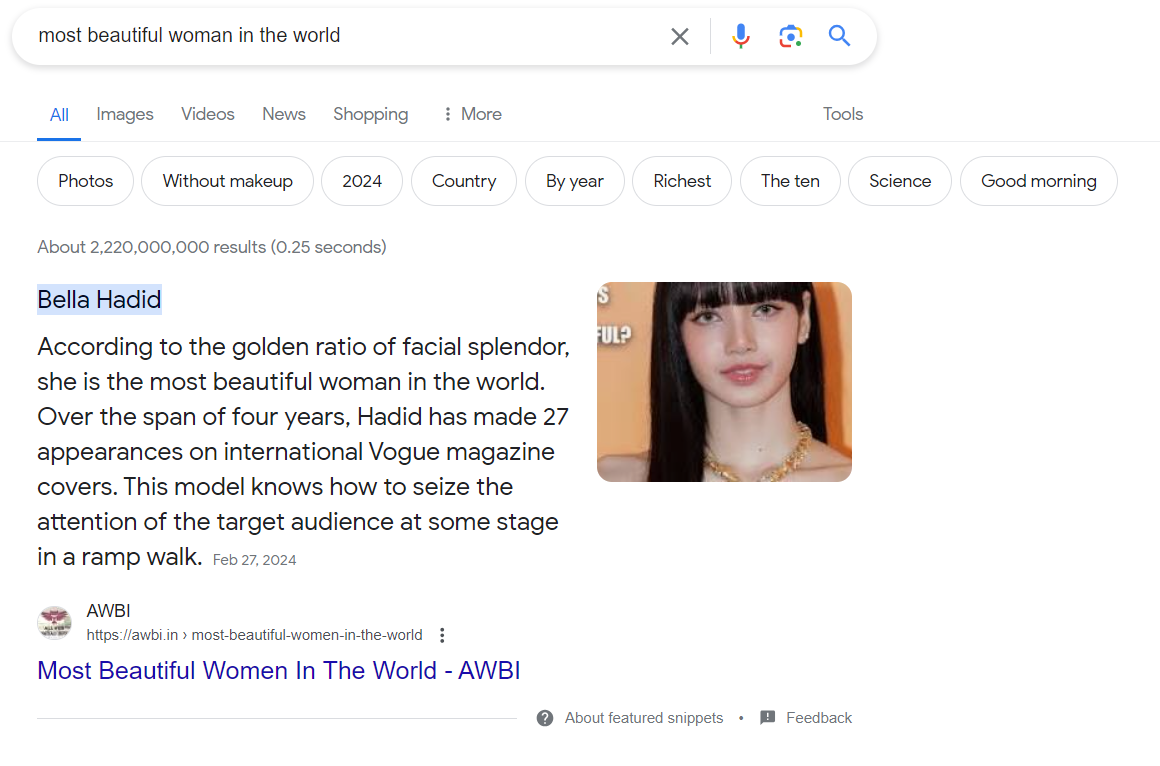
Task: Submit search with the magnifying glass icon
Action: point(839,36)
